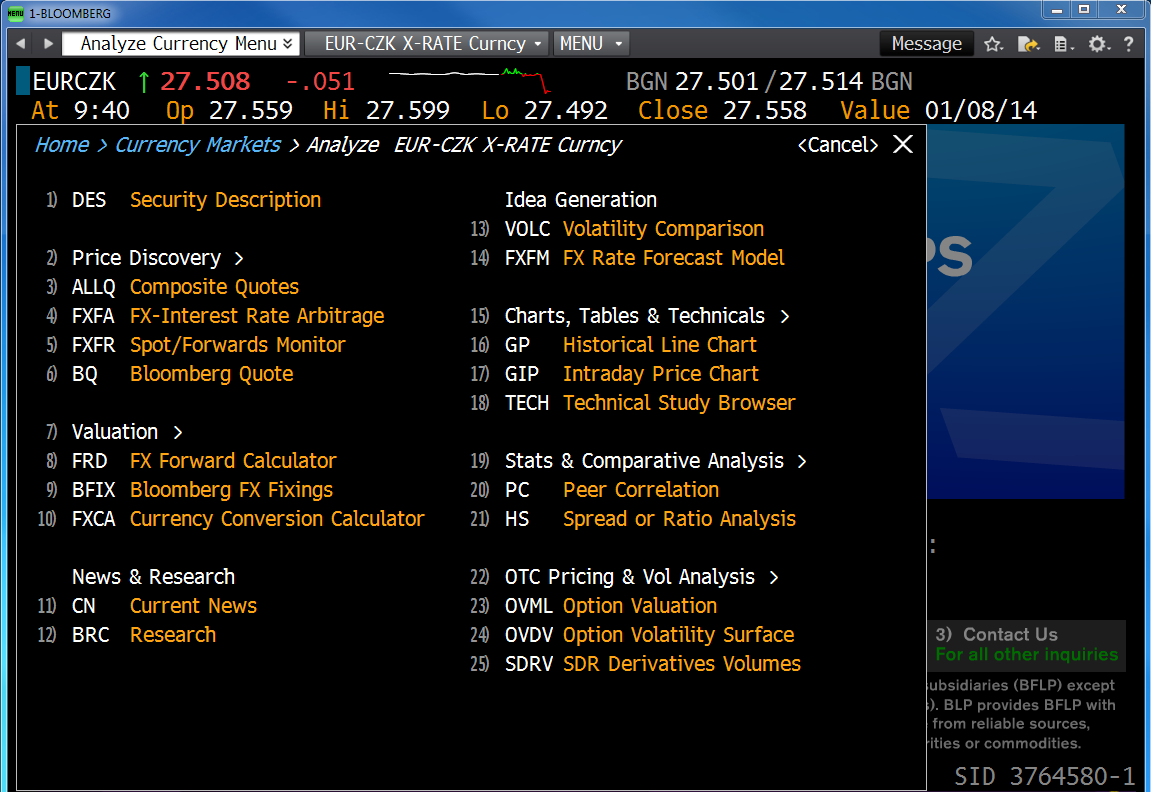Click the Value date 01/08/14

(981, 111)
